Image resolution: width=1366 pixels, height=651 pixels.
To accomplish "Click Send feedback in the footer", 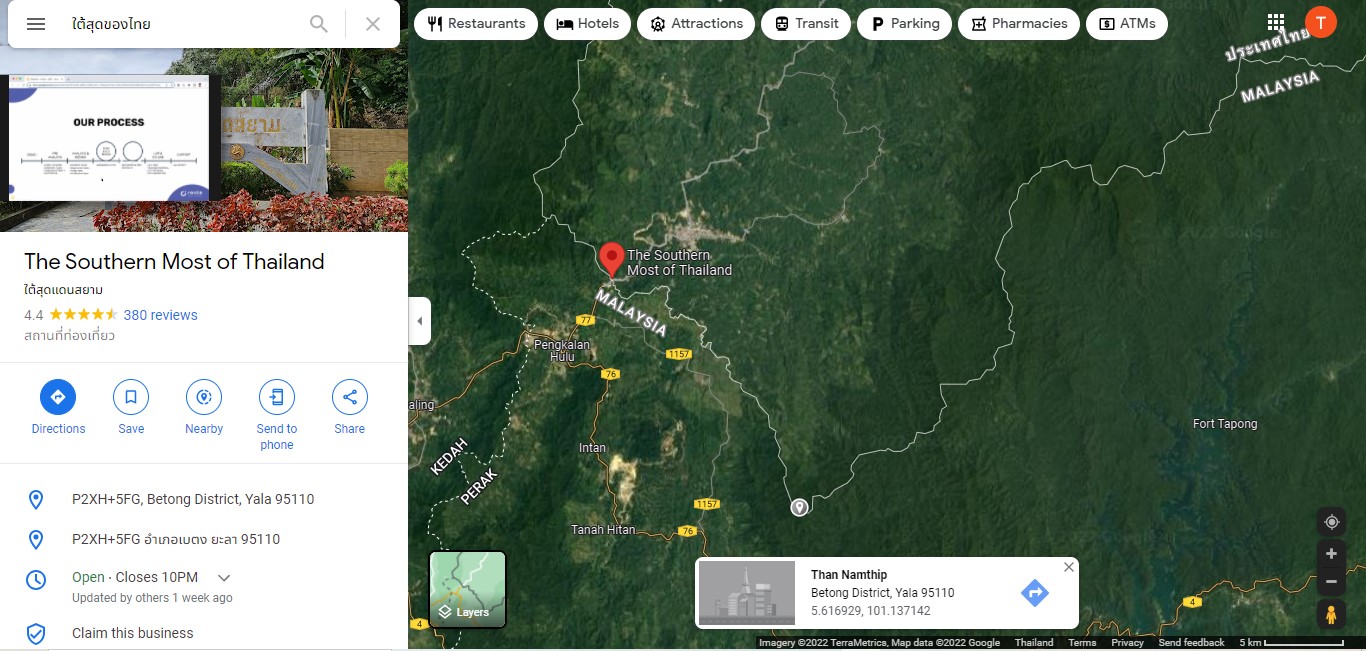I will (1191, 643).
